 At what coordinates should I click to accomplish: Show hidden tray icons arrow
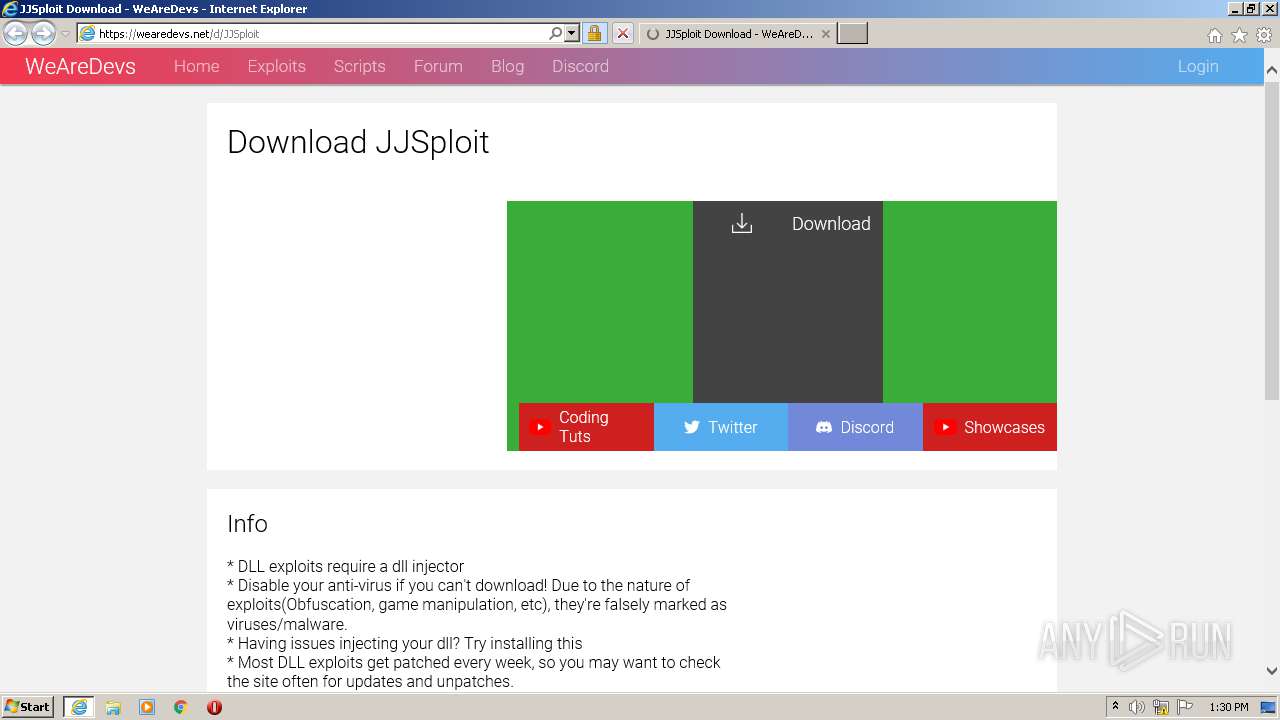pyautogui.click(x=1115, y=707)
